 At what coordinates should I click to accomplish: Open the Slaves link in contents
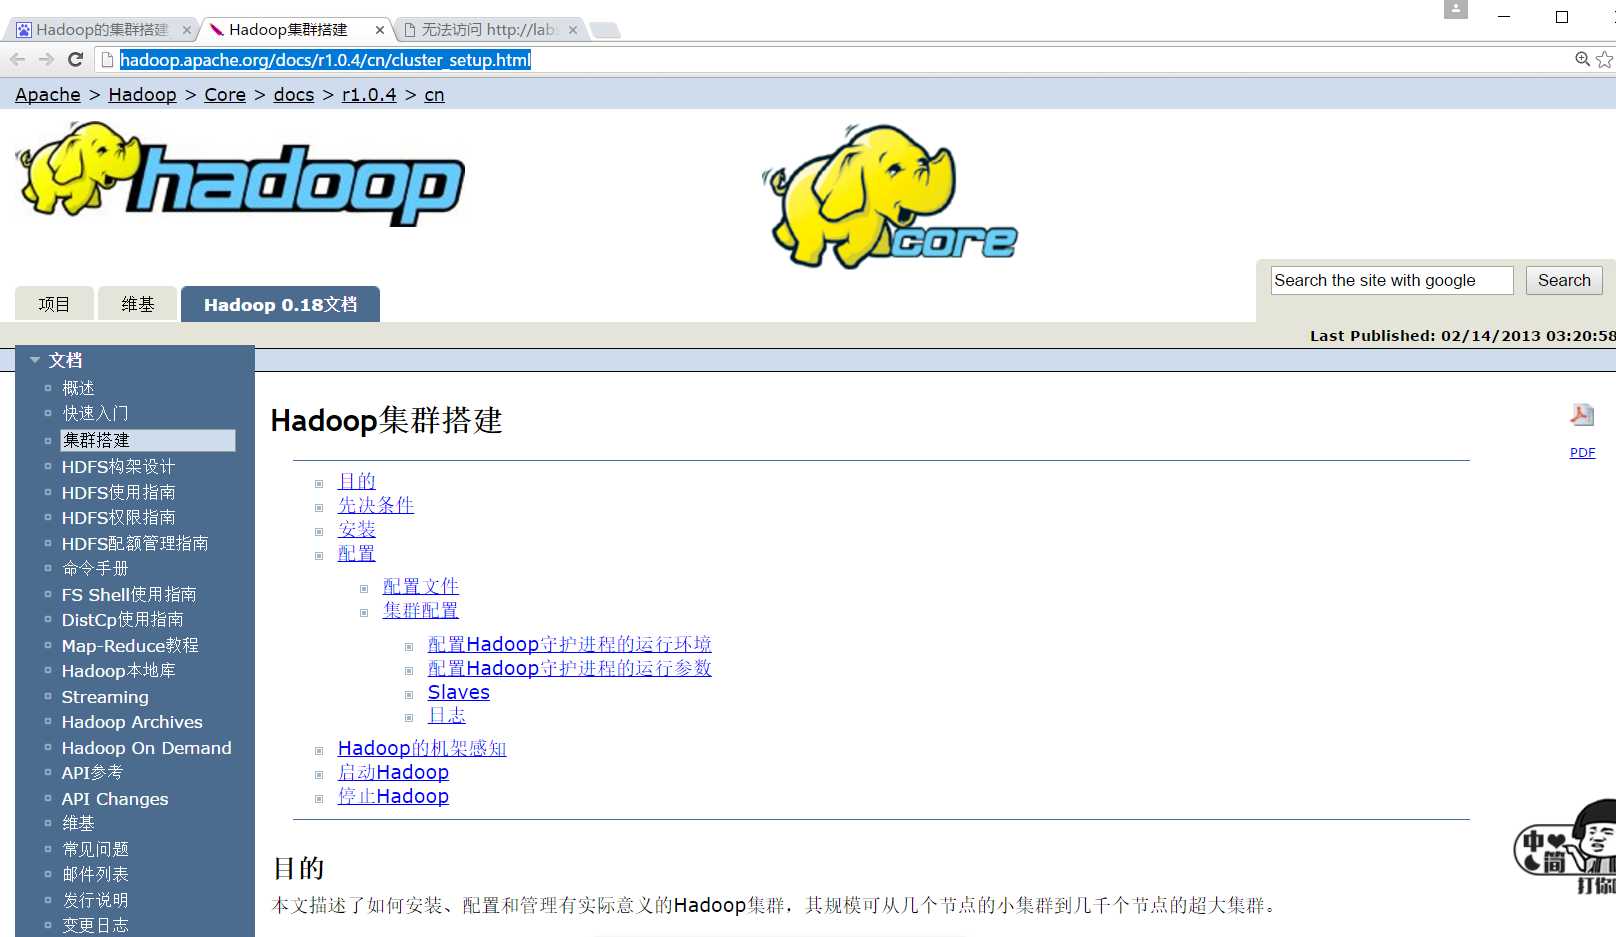458,692
